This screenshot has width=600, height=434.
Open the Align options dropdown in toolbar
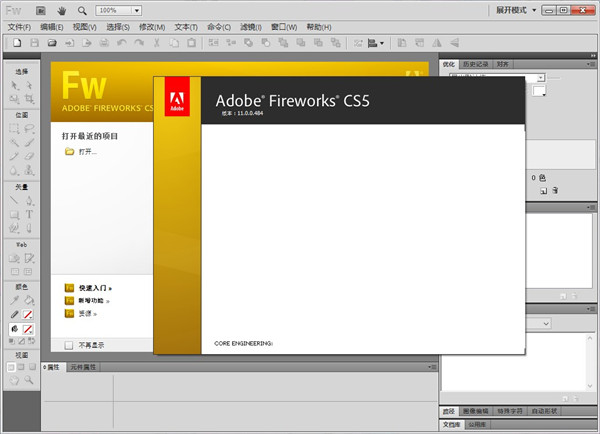click(375, 43)
